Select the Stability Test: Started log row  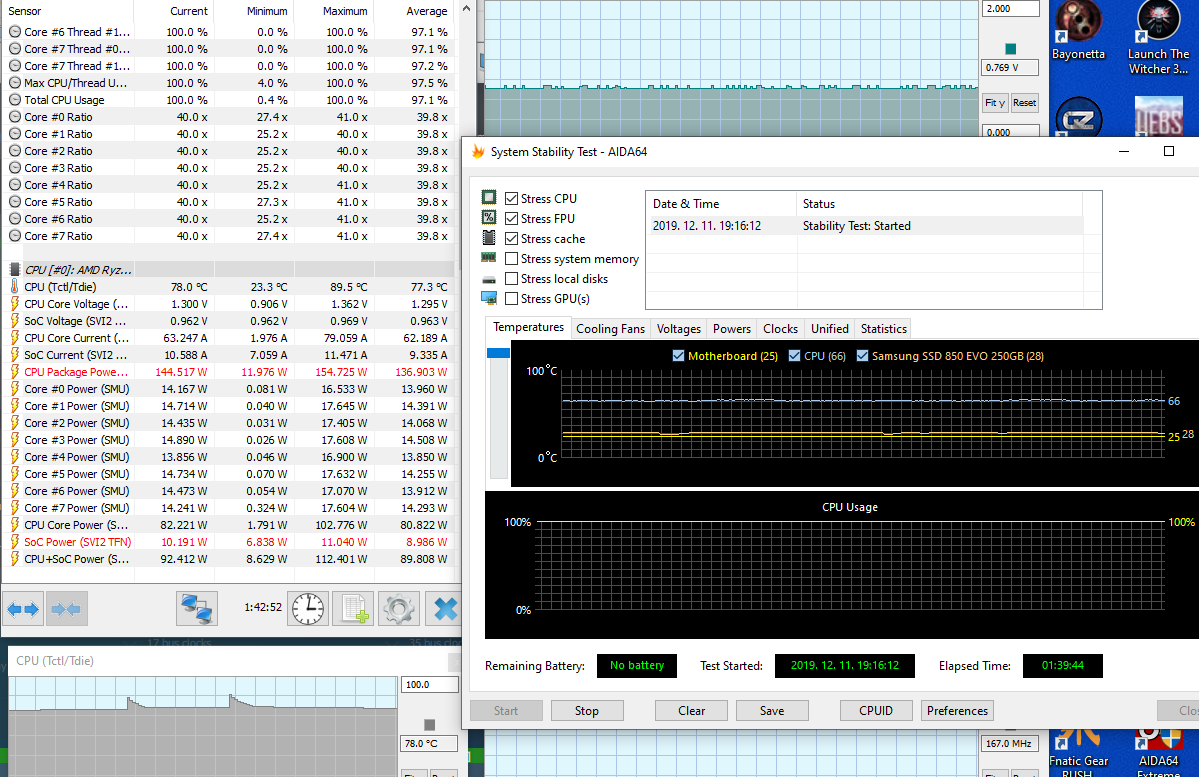tap(866, 226)
